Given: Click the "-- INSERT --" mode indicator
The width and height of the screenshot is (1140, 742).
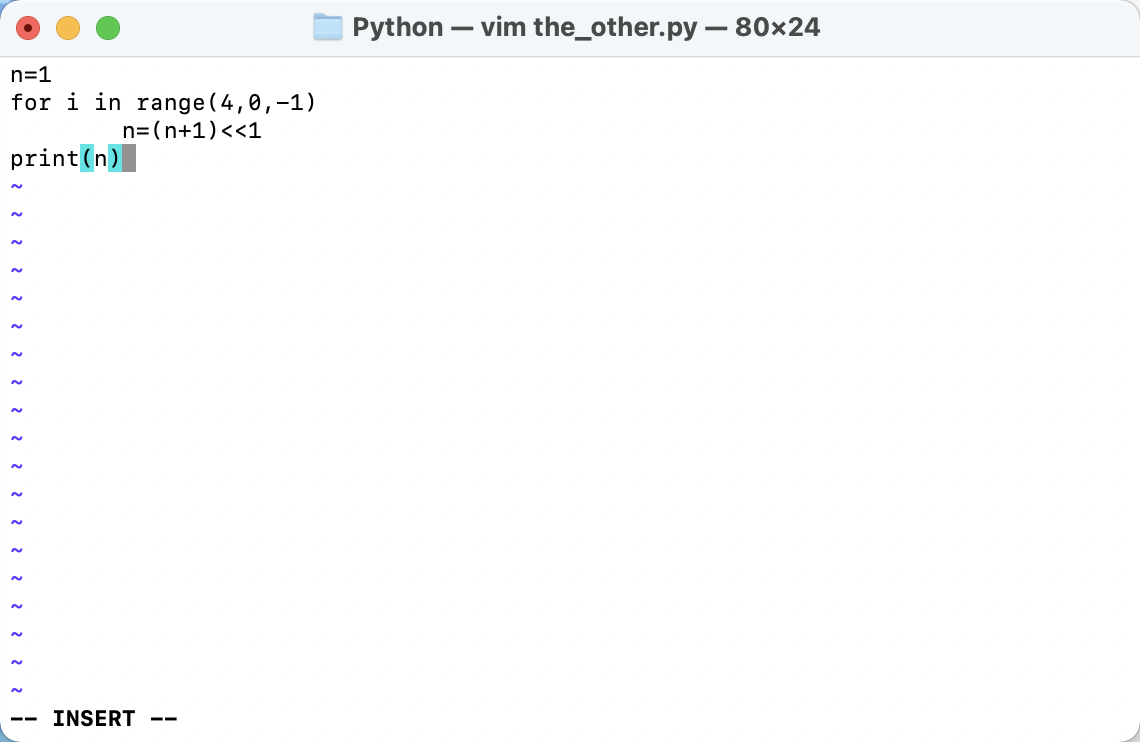Looking at the screenshot, I should point(94,718).
